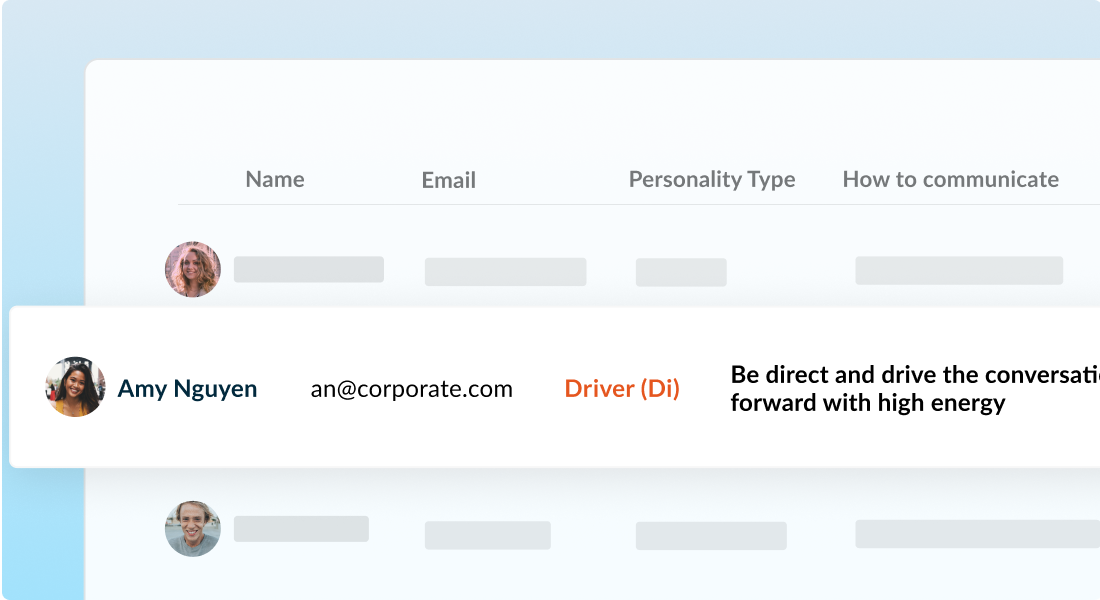Click bottom row's personality type placeholder

pyautogui.click(x=711, y=535)
